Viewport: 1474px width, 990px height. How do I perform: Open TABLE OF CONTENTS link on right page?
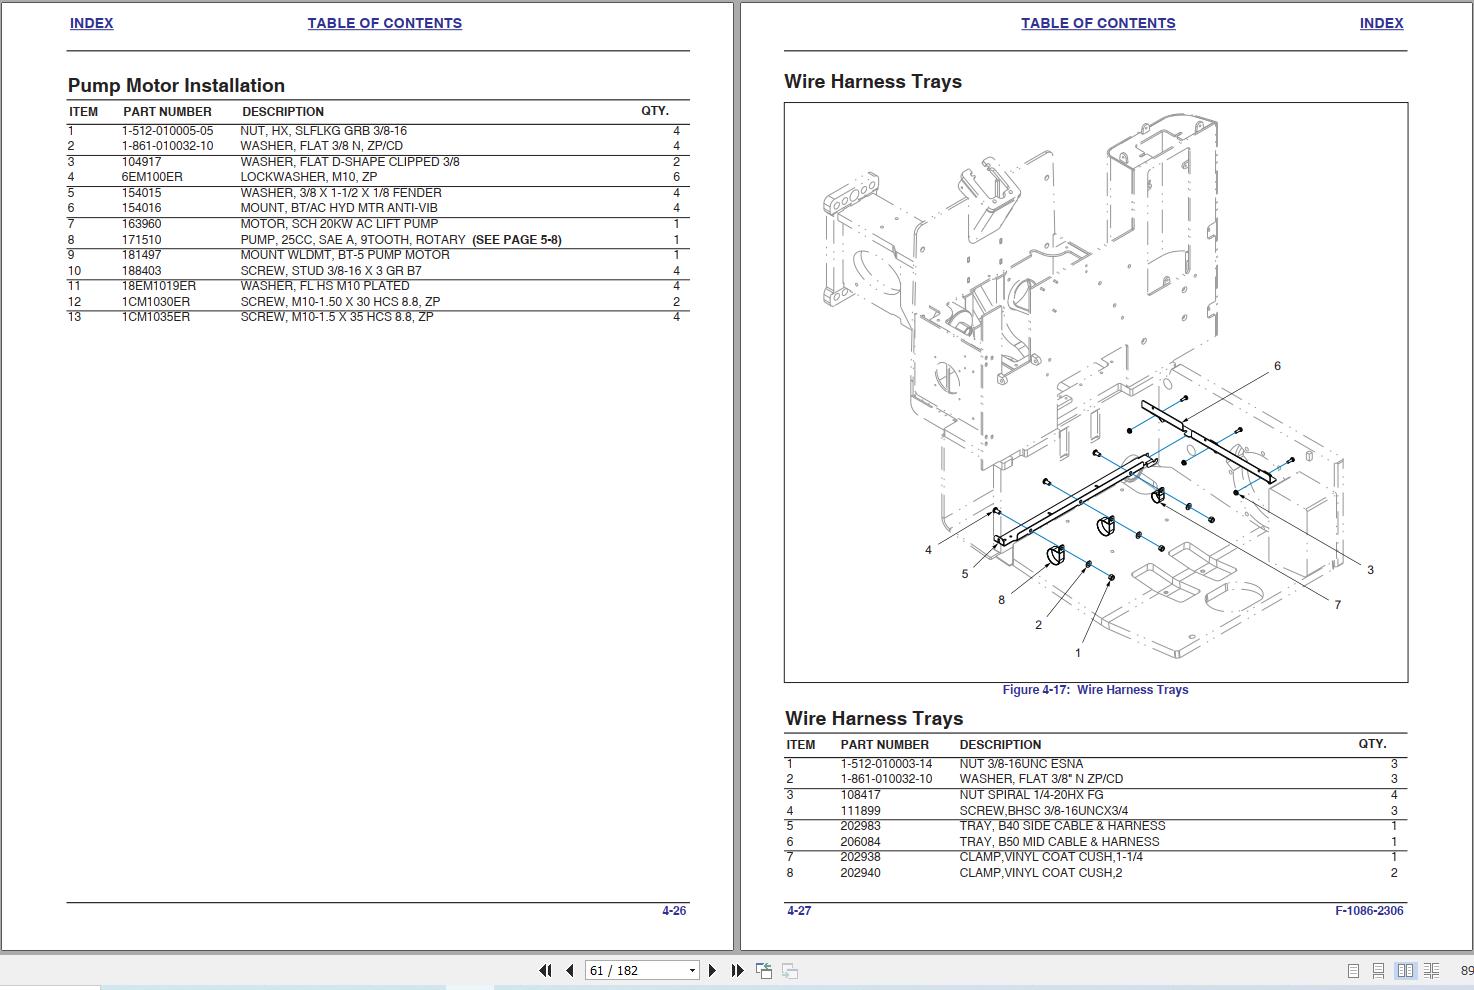1098,23
